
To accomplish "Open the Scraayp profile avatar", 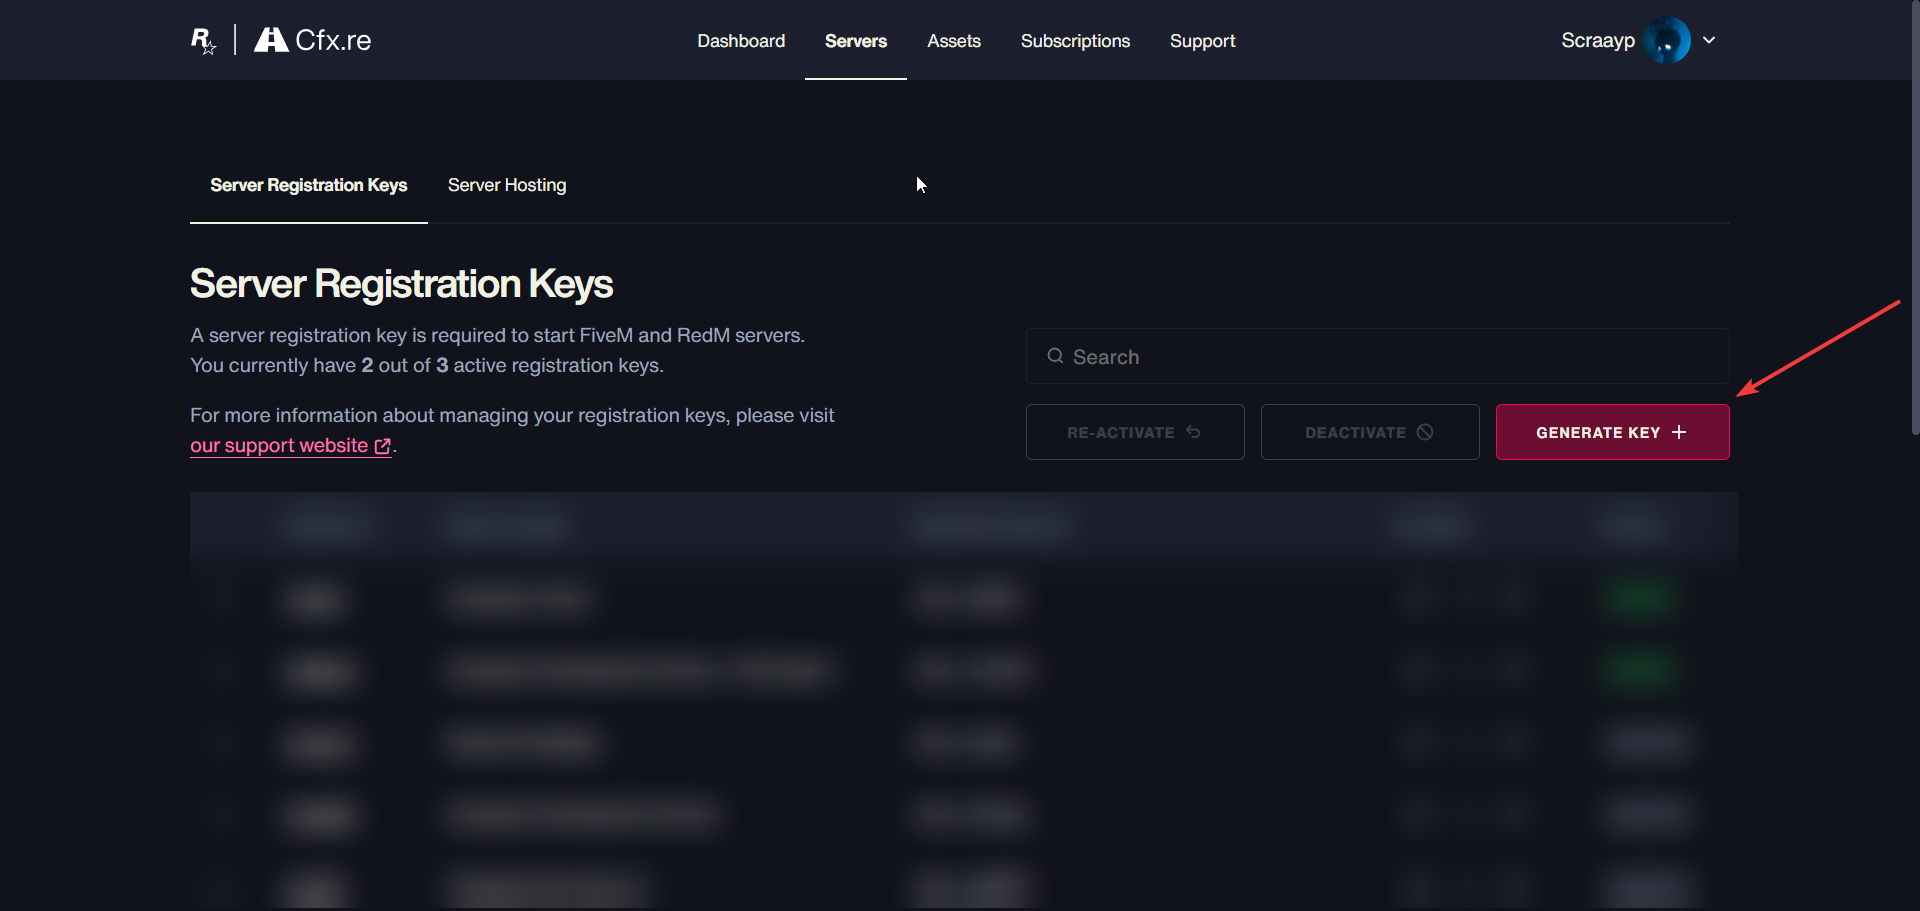I will [x=1667, y=40].
